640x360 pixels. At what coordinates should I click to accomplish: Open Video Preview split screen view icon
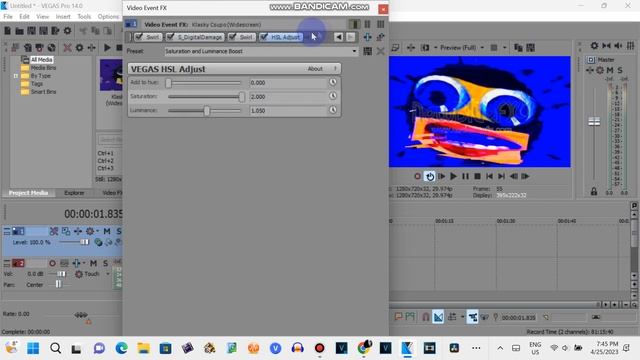tap(425, 48)
